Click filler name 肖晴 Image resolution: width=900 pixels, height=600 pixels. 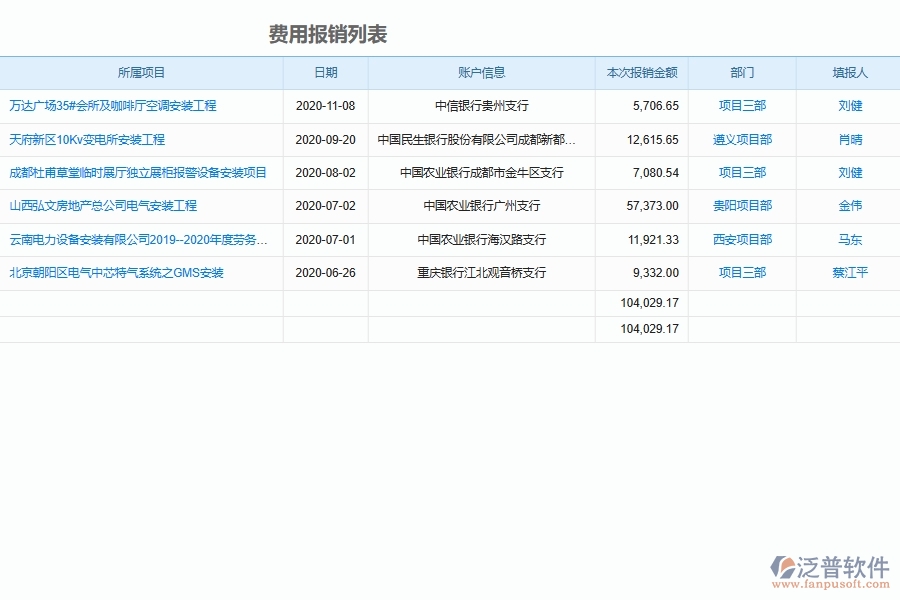[848, 140]
